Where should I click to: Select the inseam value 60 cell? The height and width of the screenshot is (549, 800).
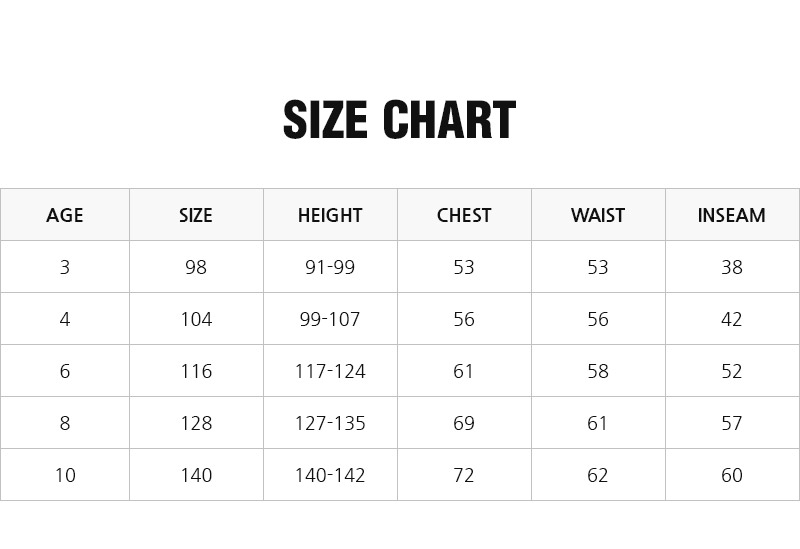click(732, 475)
